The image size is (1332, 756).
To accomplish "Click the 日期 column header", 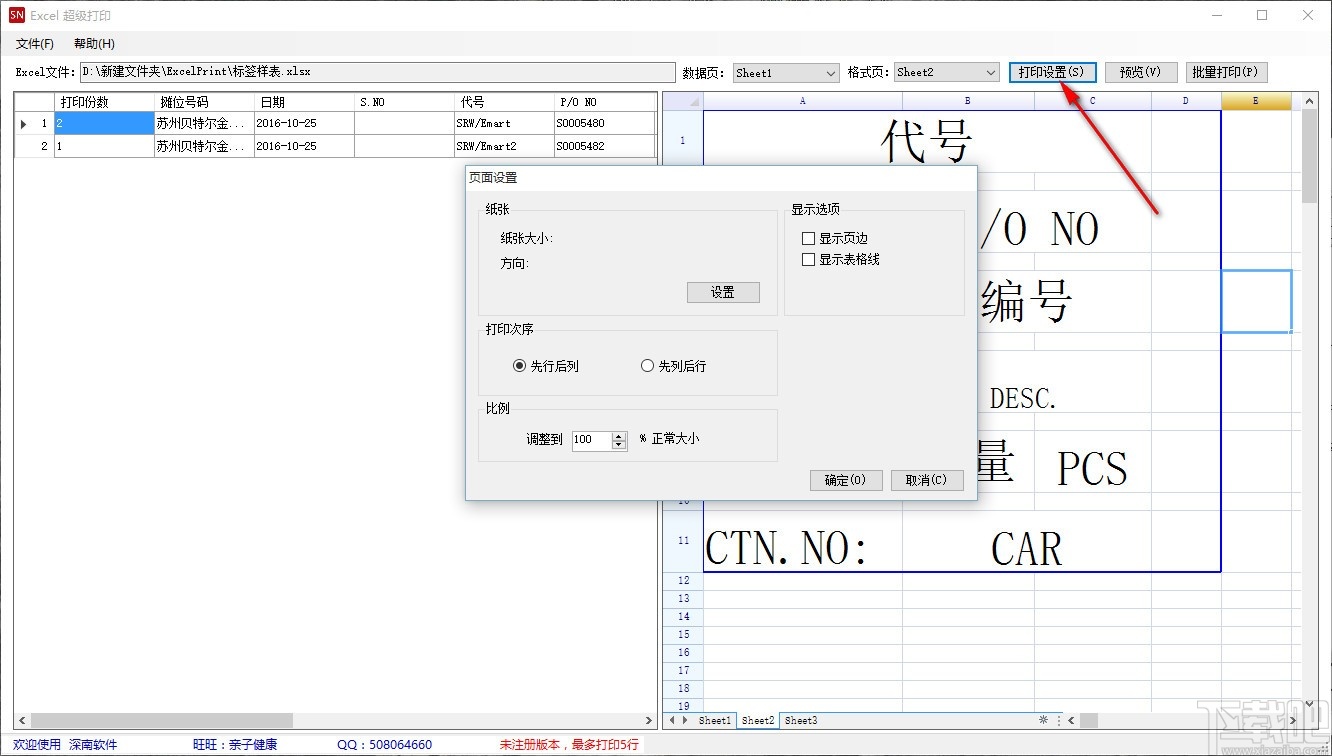I will [304, 102].
